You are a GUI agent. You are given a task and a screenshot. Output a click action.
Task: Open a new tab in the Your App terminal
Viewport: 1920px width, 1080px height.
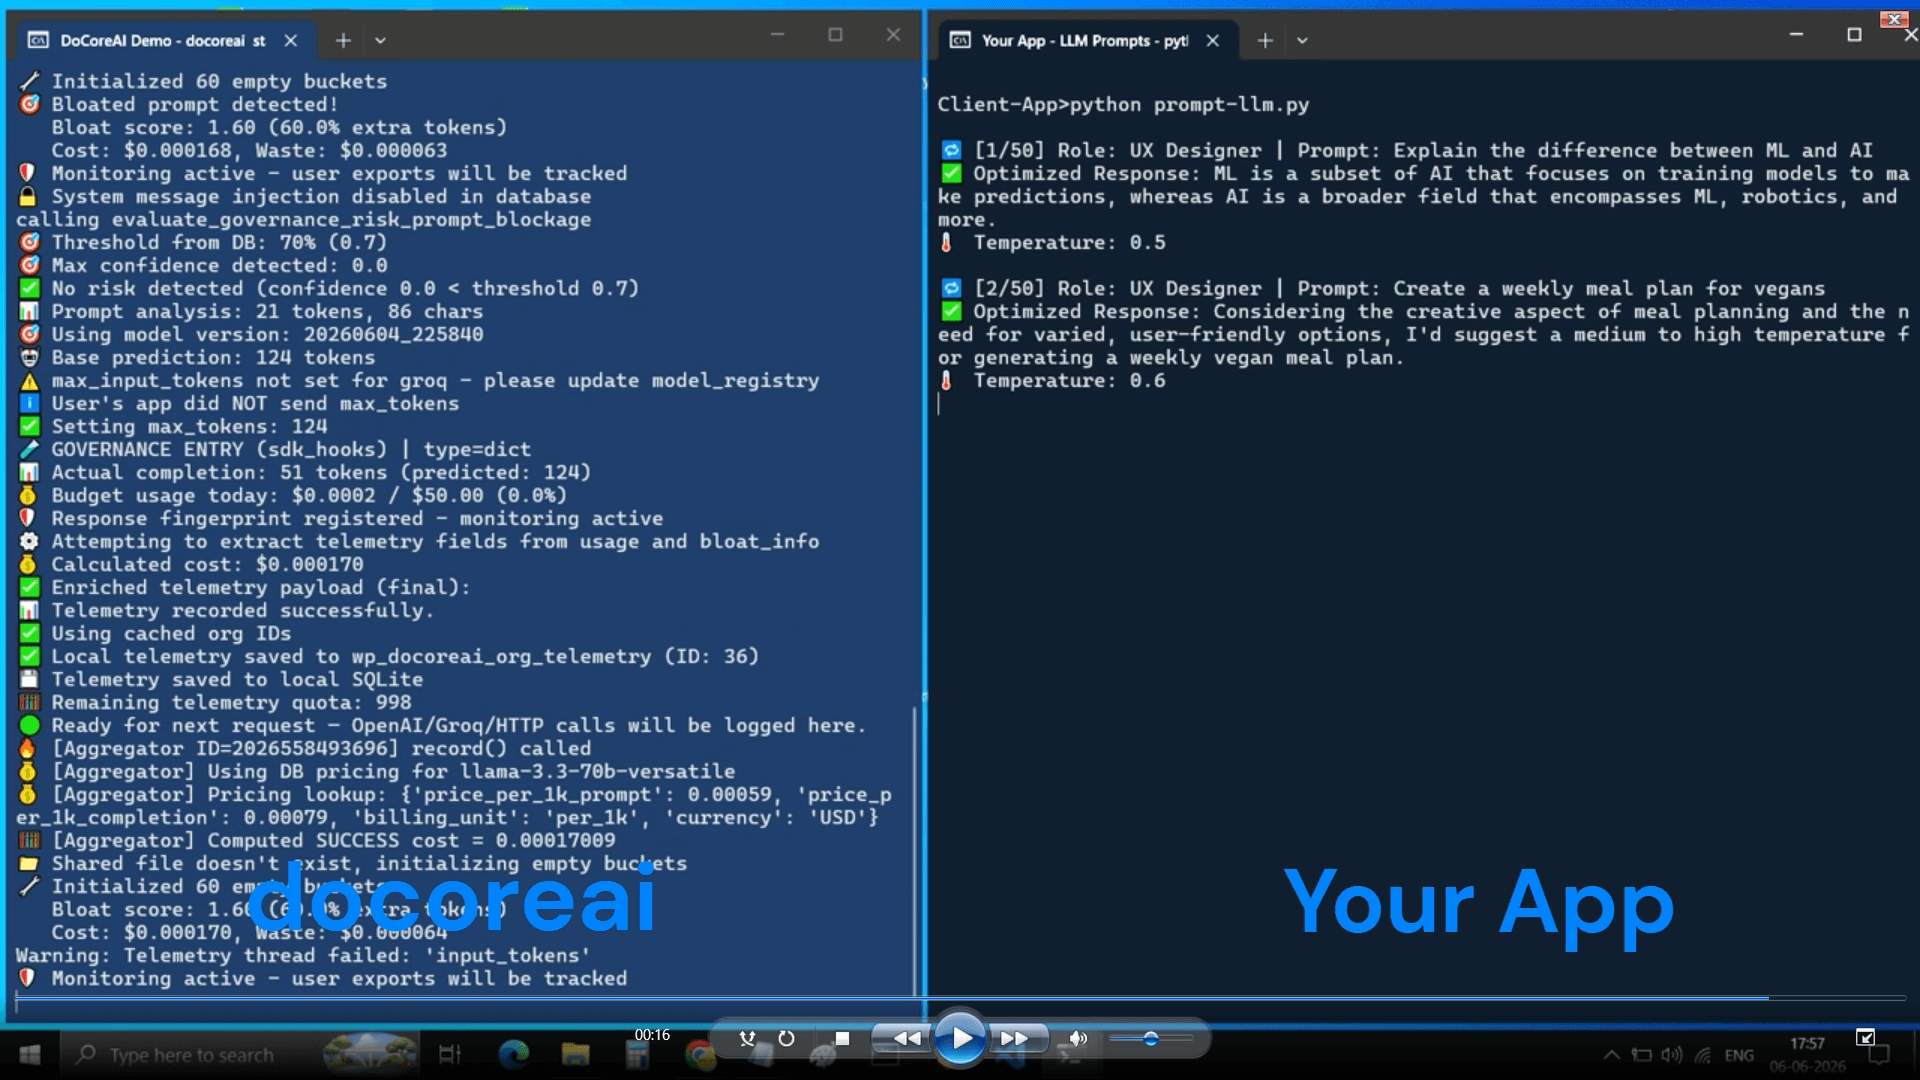[x=1265, y=40]
